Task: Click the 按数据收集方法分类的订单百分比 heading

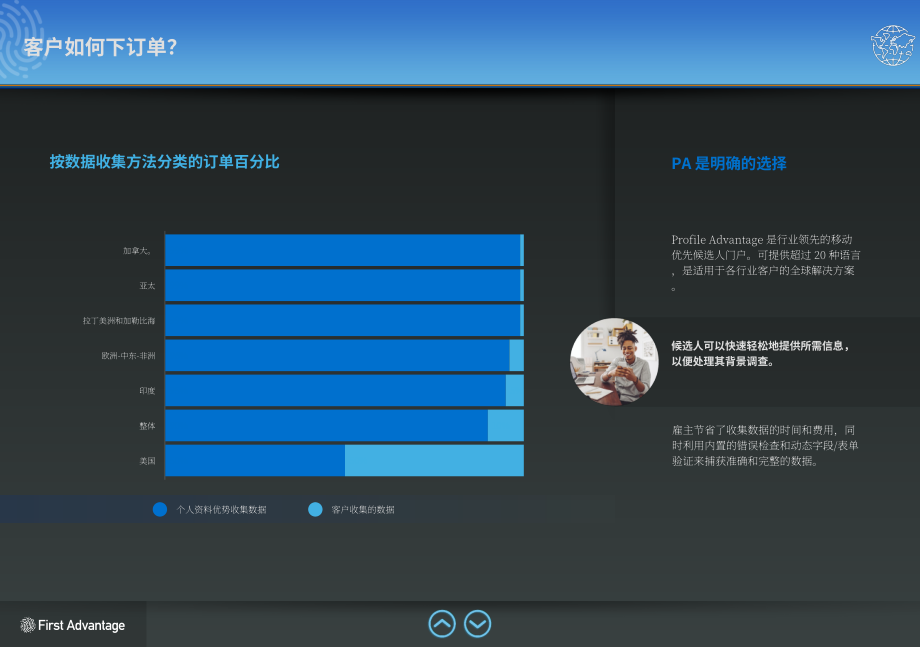Action: tap(164, 162)
